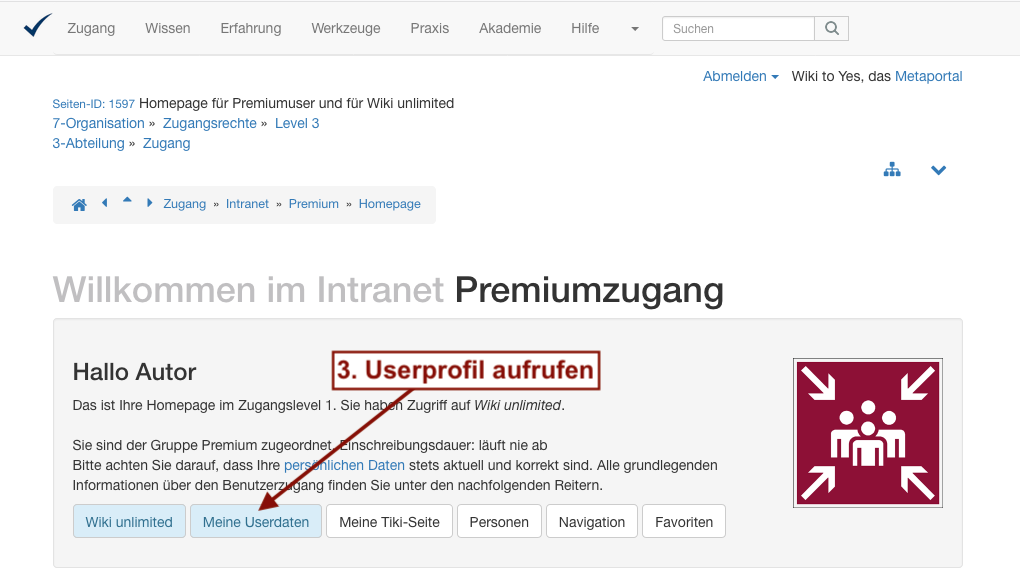This screenshot has height=570, width=1020.
Task: Open the caret dropdown after Hilfe
Action: pyautogui.click(x=635, y=29)
